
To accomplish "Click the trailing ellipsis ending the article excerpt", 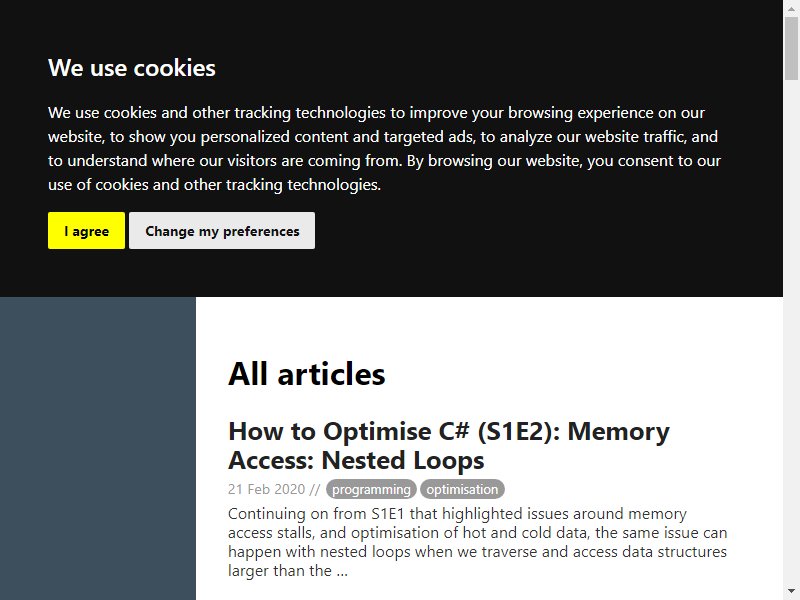I will (342, 571).
